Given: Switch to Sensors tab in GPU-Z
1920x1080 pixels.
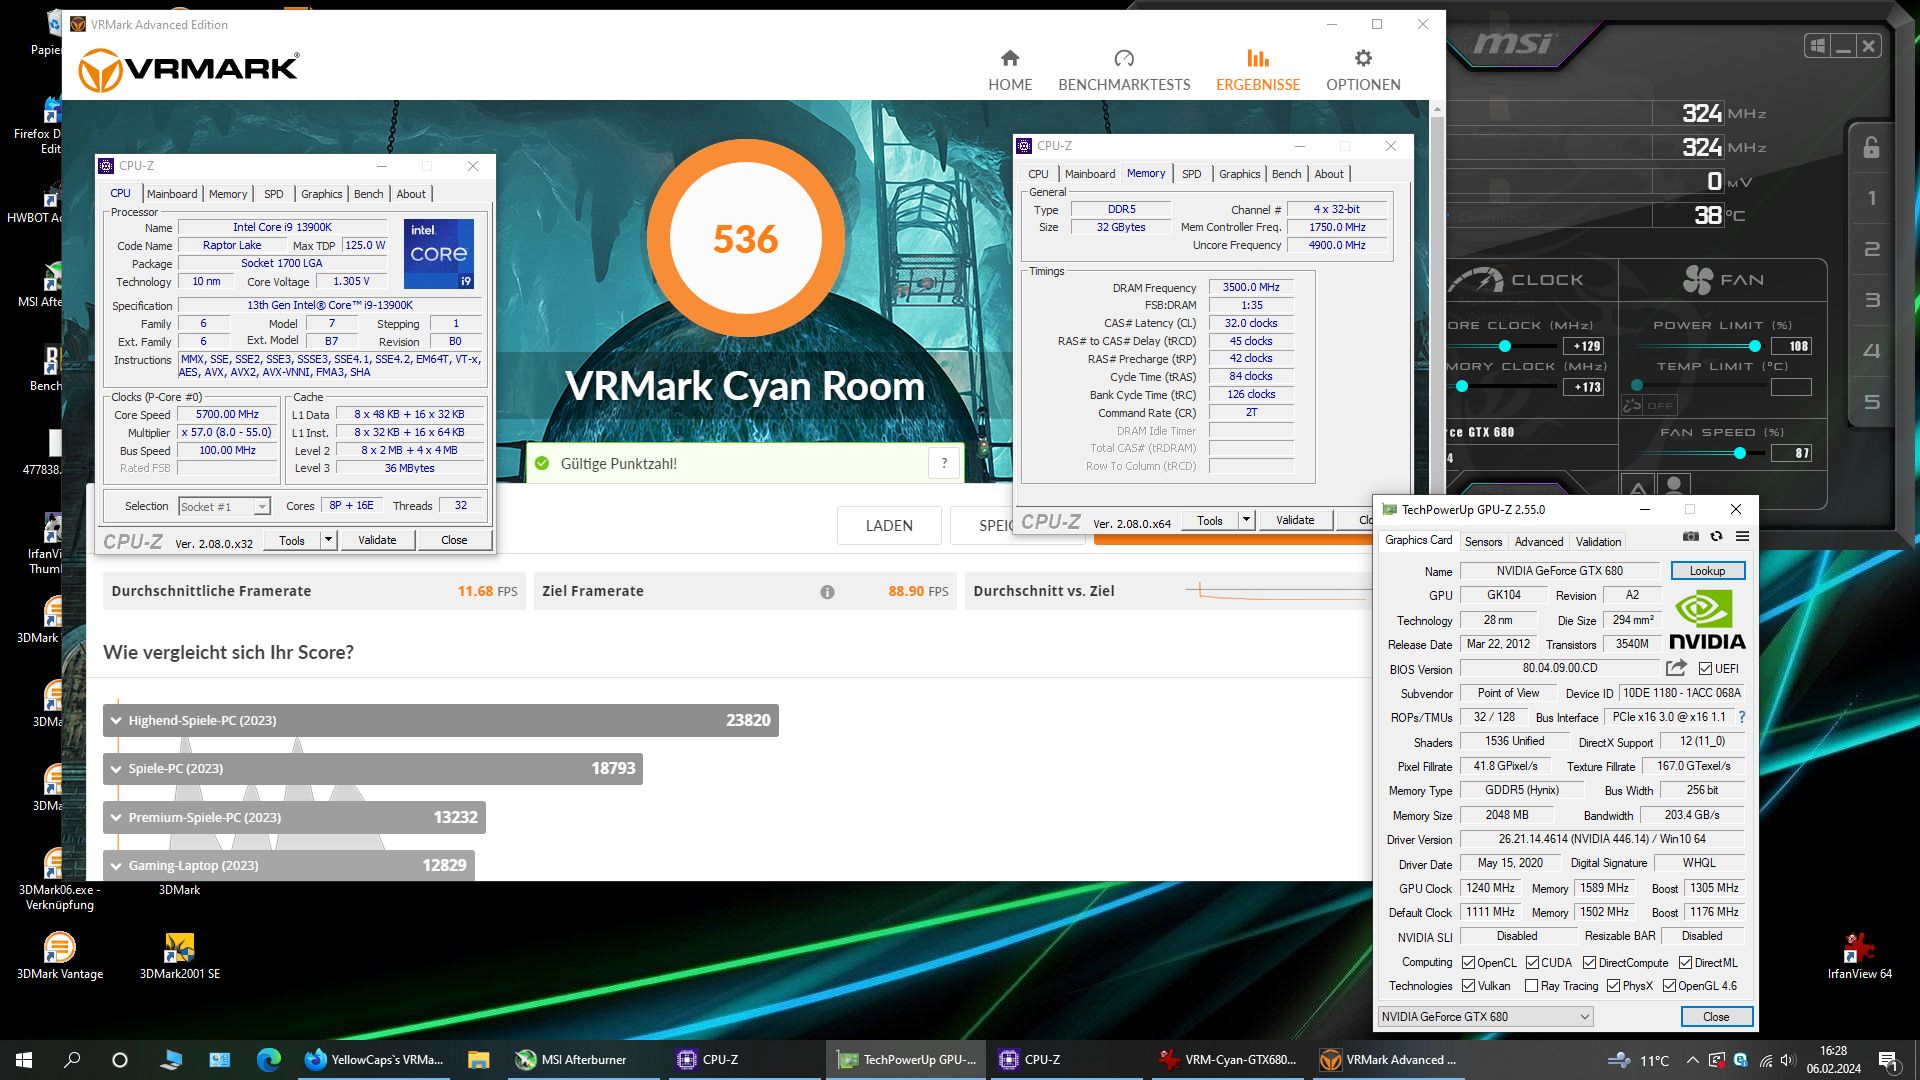Looking at the screenshot, I should tap(1483, 542).
